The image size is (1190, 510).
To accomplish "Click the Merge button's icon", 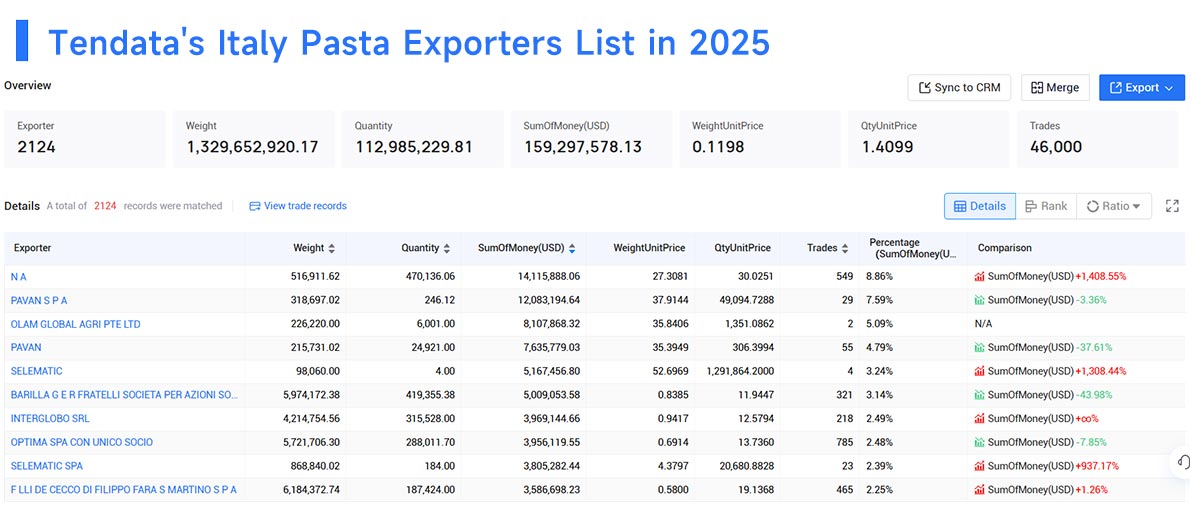I will click(1037, 87).
